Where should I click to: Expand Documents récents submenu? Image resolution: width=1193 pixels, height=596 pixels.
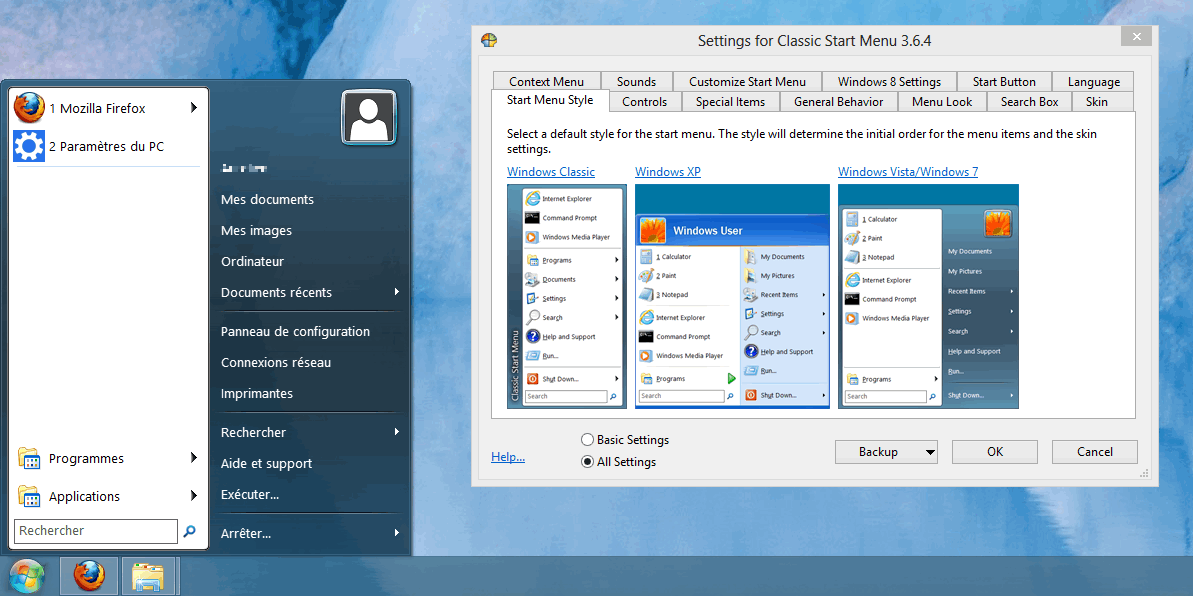coord(397,292)
